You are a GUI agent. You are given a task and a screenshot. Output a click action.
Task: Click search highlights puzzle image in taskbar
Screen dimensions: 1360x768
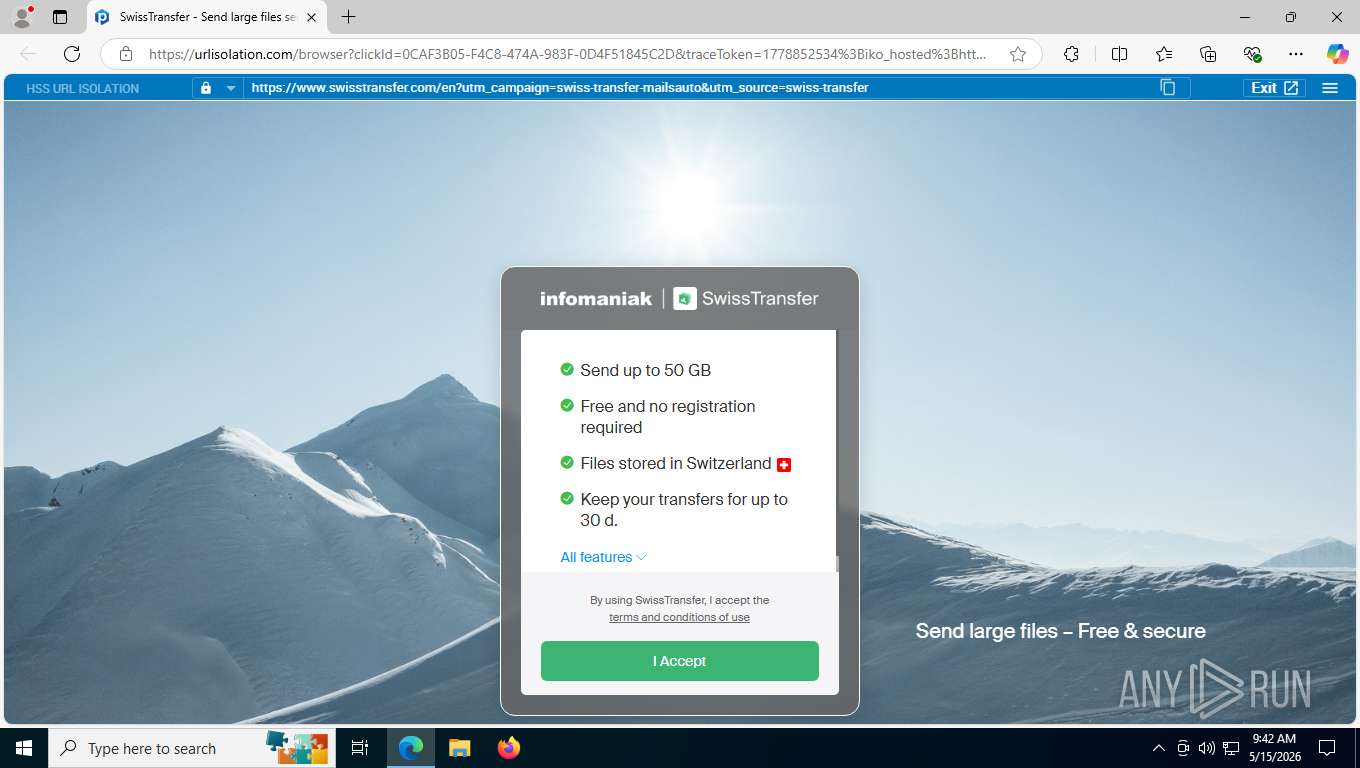pos(297,747)
